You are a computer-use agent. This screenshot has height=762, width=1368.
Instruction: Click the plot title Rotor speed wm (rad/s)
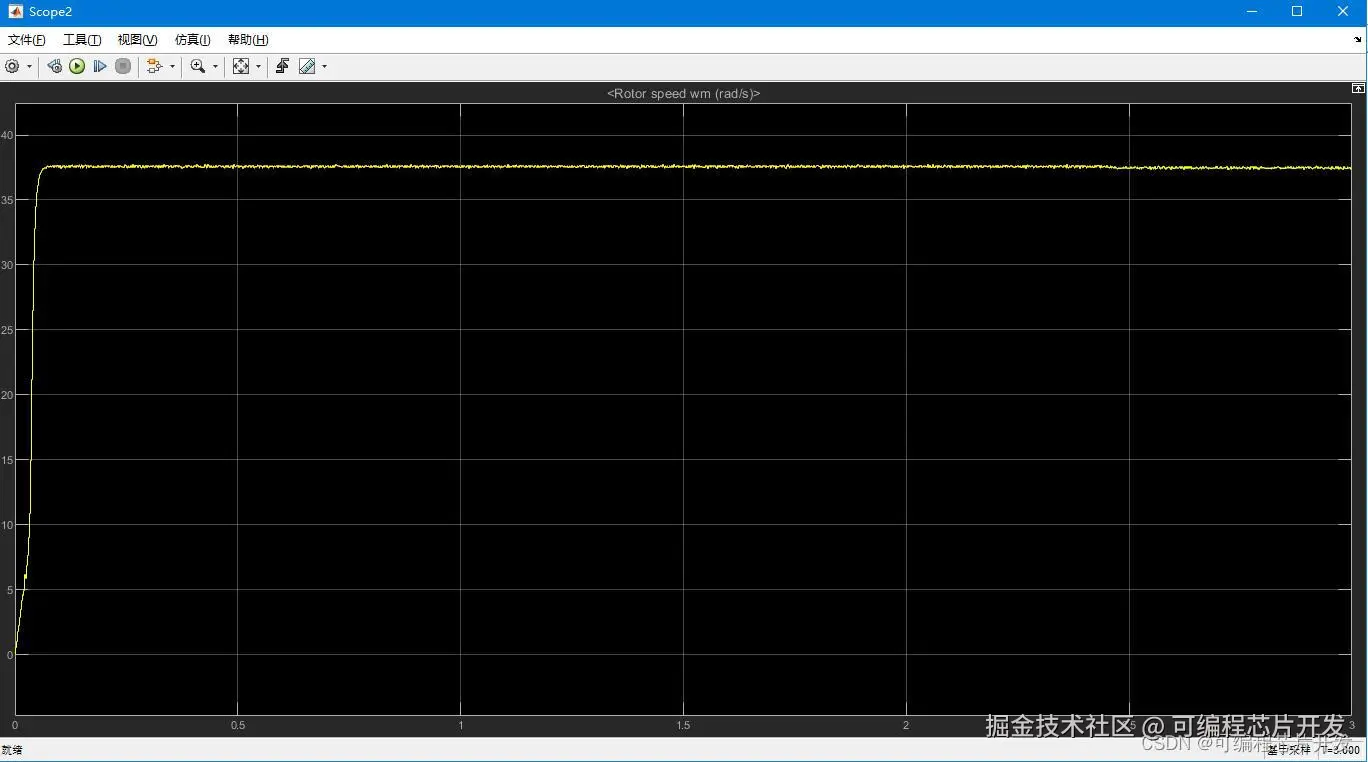pos(683,93)
